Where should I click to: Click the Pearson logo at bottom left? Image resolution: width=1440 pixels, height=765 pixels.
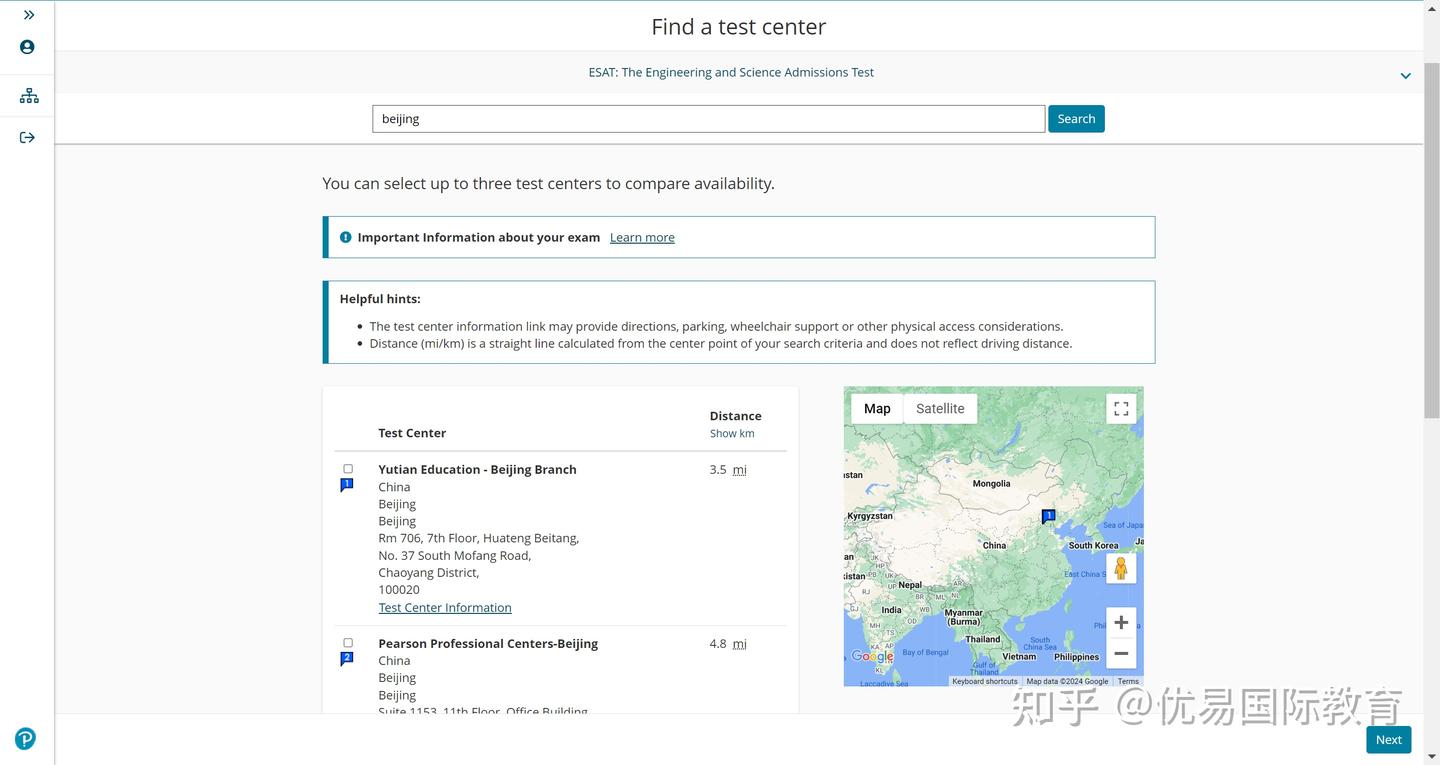pyautogui.click(x=26, y=739)
